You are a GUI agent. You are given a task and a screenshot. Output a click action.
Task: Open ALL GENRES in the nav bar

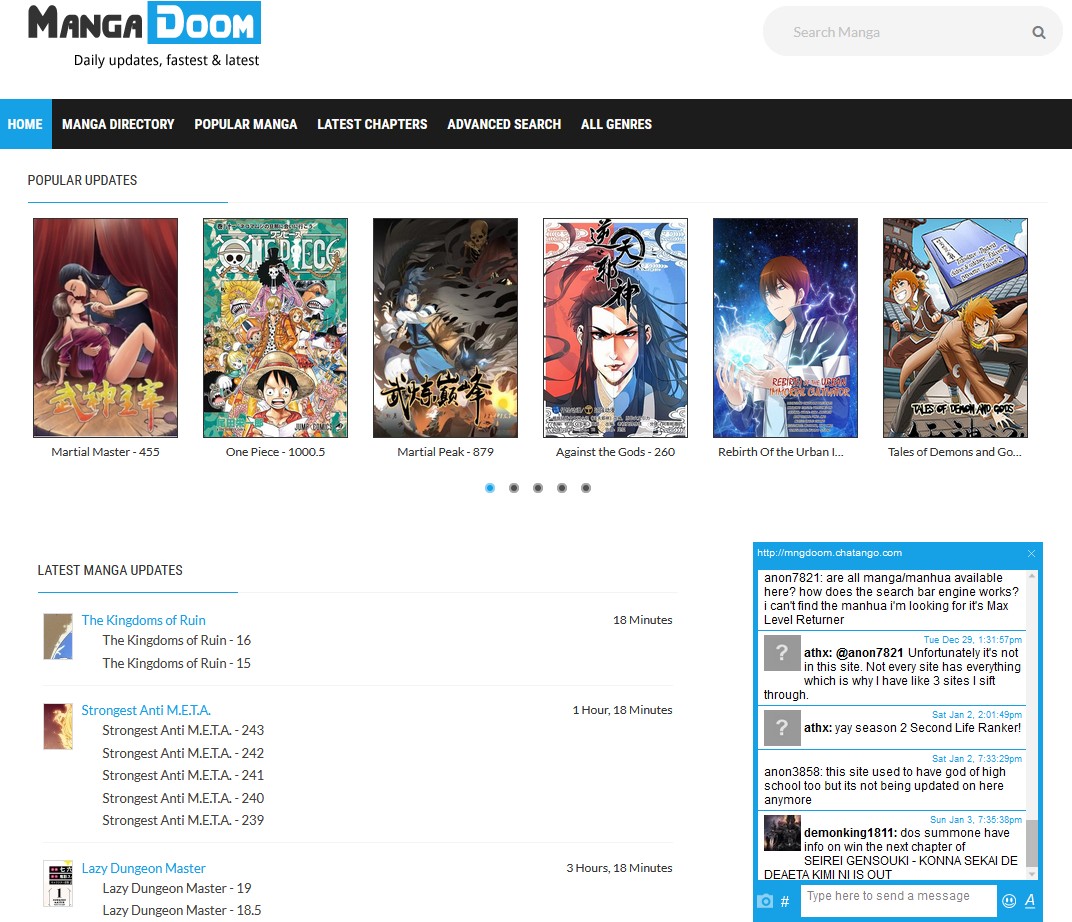click(616, 124)
